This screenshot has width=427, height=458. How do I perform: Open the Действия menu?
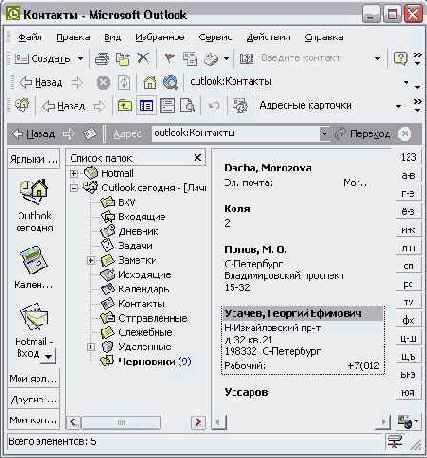[x=269, y=37]
